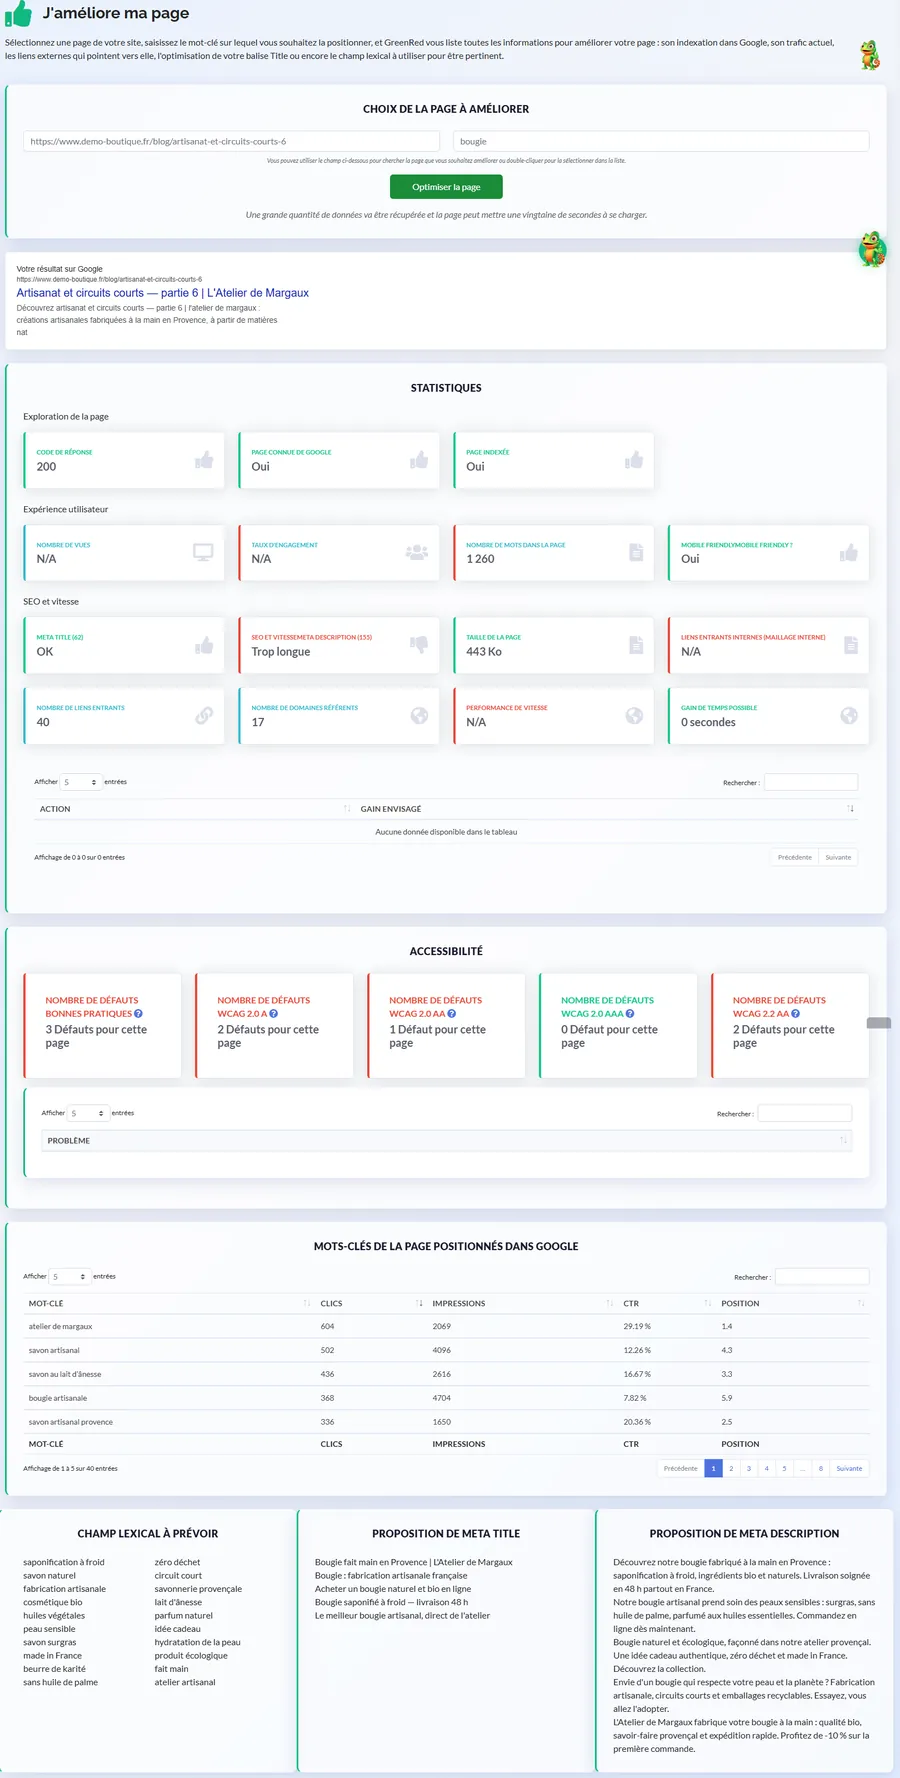Click the green thumbs-up logo icon
Screen dimensions: 900x1778
[x=18, y=13]
